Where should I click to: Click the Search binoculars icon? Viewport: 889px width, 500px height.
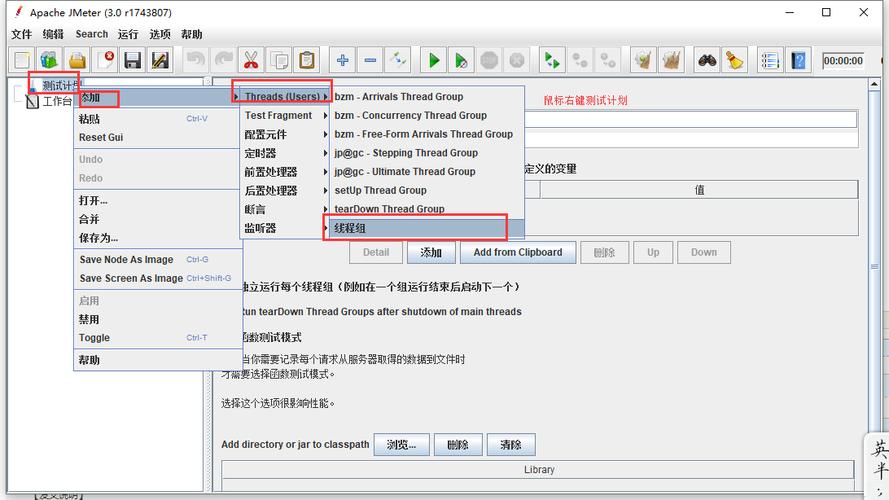click(707, 60)
